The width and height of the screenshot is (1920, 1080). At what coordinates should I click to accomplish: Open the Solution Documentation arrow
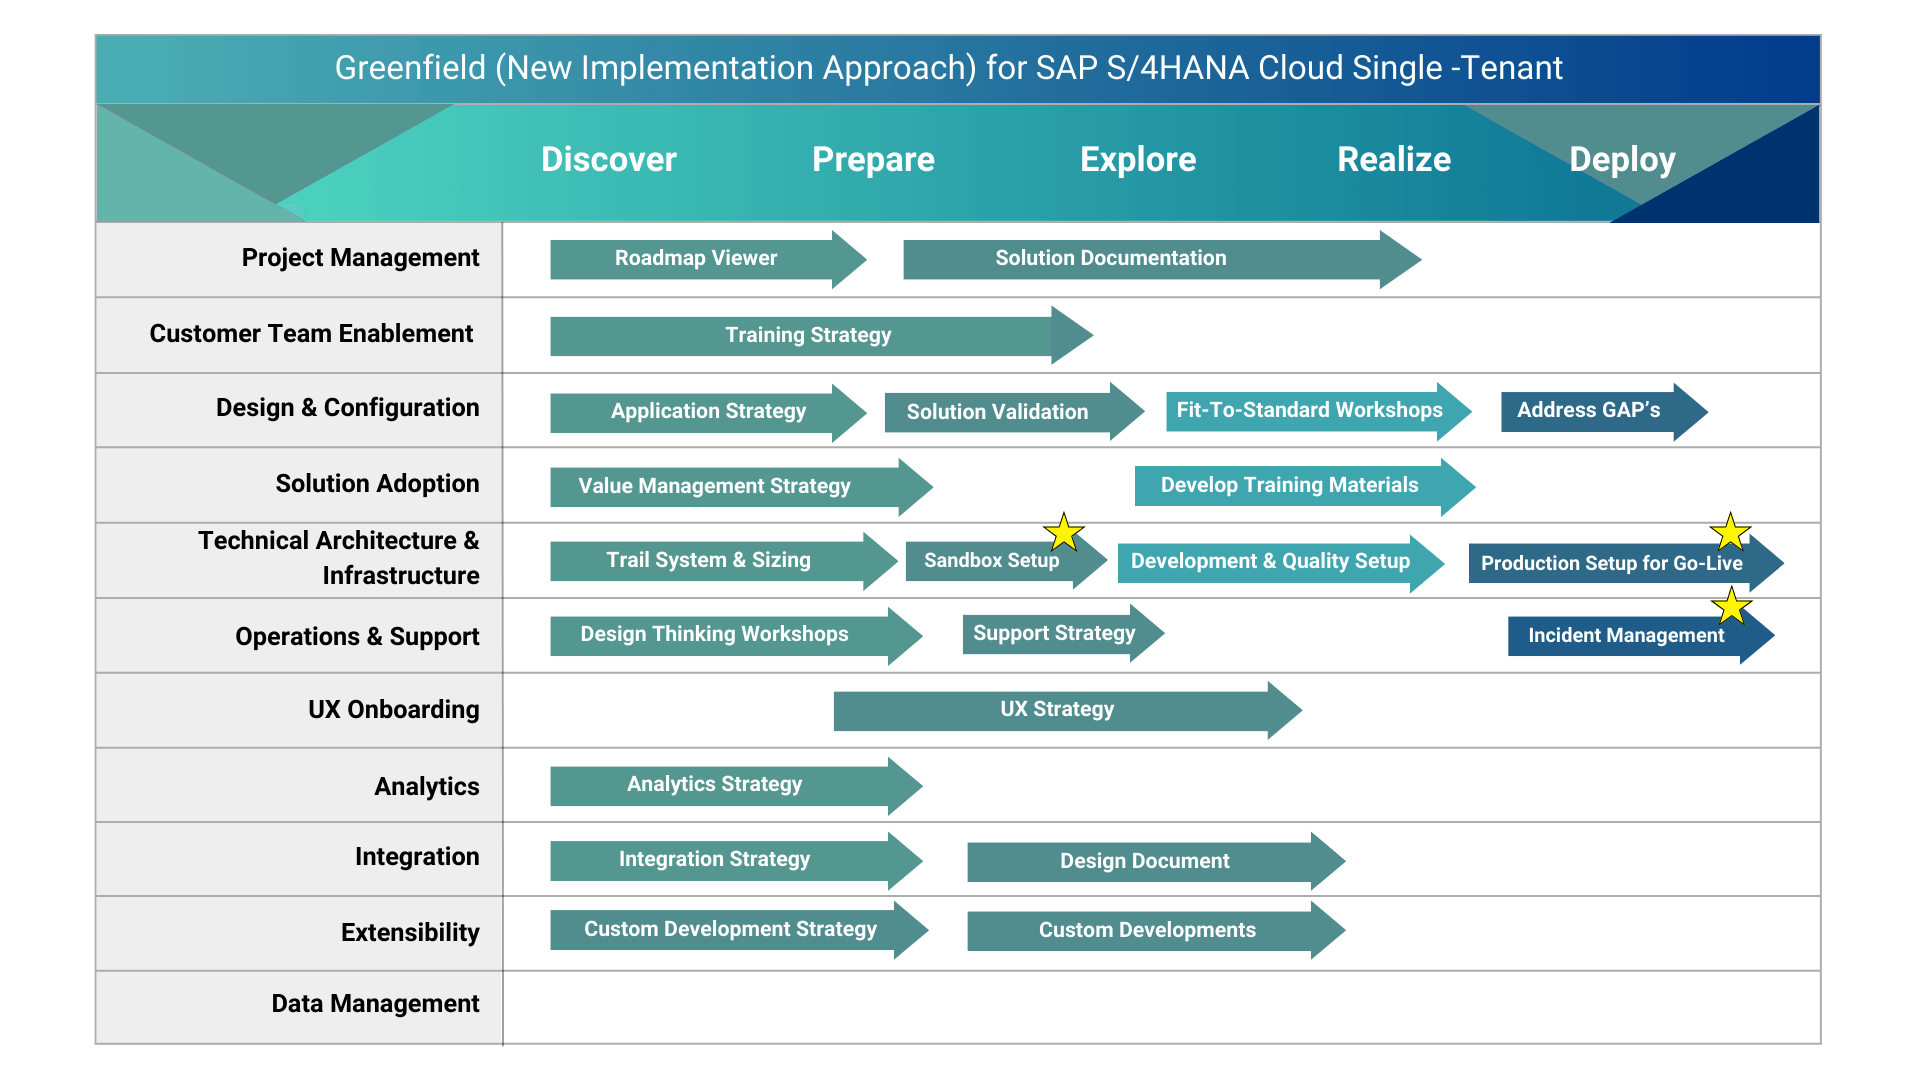click(x=1162, y=259)
